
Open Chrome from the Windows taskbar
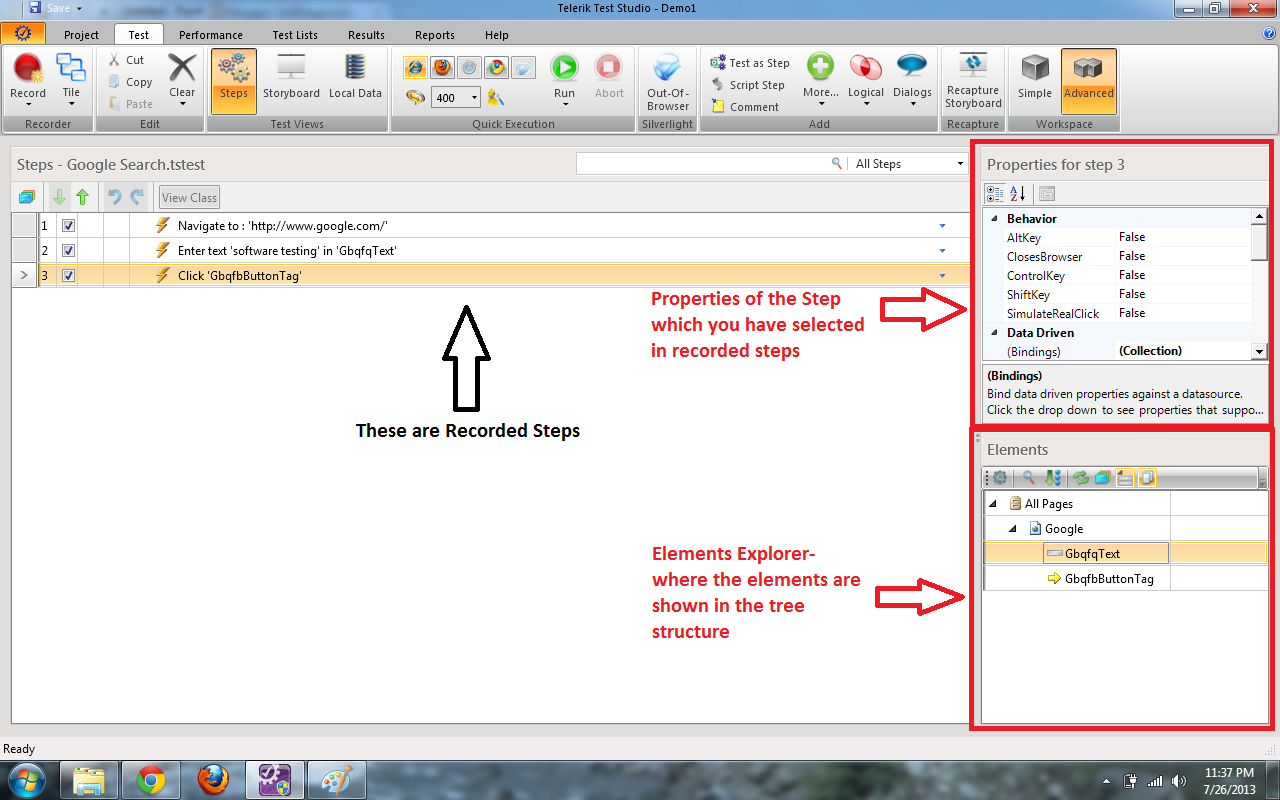(152, 779)
